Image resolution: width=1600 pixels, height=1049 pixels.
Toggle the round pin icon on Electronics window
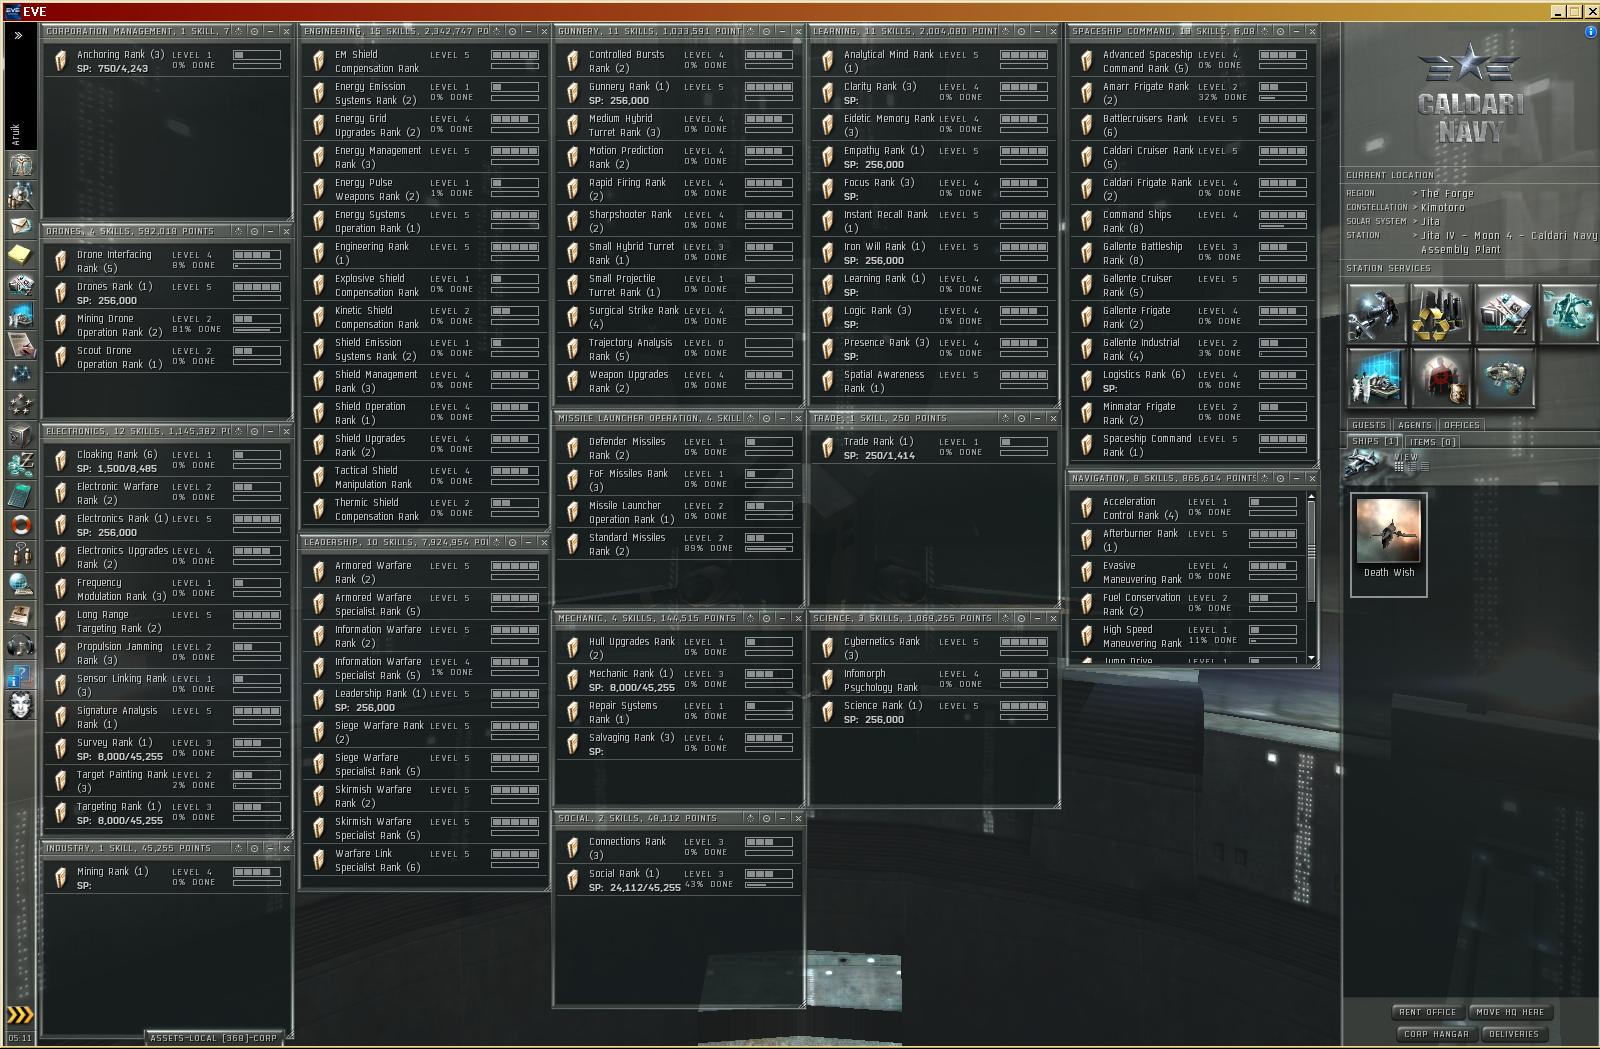coord(254,431)
